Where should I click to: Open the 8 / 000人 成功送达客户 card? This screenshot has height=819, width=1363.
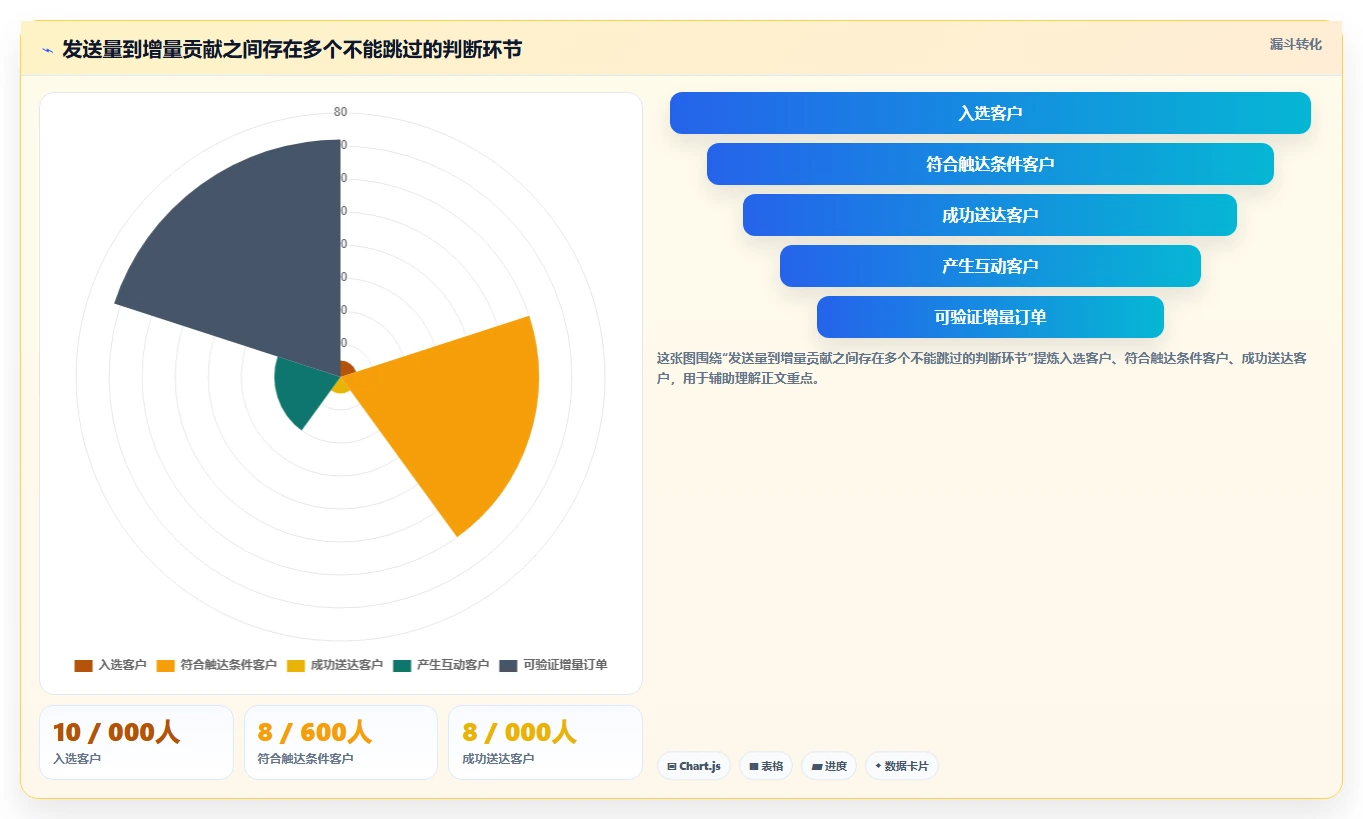click(545, 742)
